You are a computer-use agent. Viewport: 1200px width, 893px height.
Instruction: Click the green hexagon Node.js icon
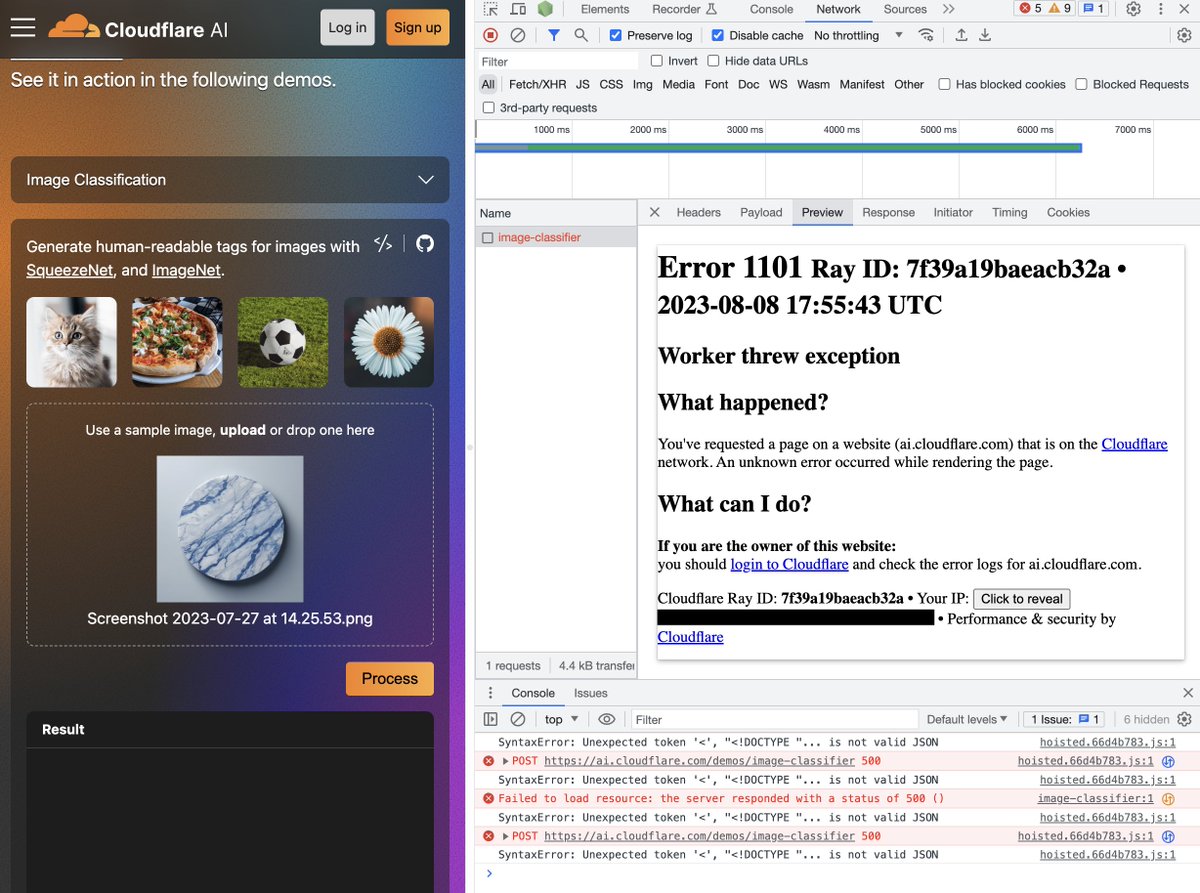[545, 9]
